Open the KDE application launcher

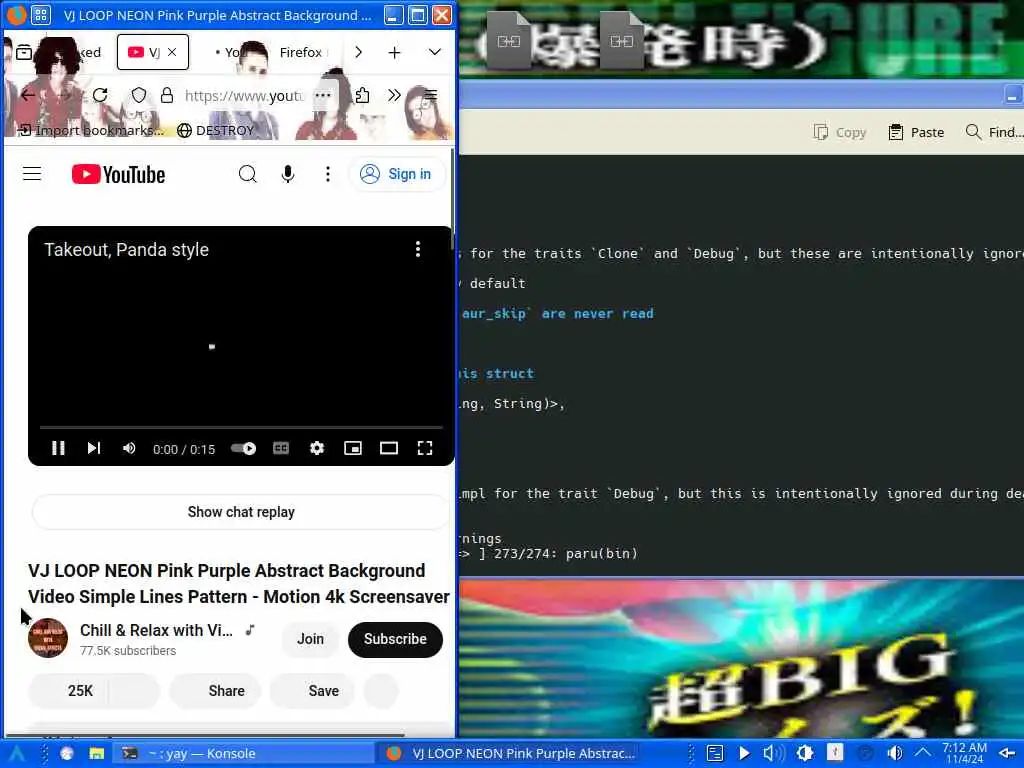(x=17, y=753)
